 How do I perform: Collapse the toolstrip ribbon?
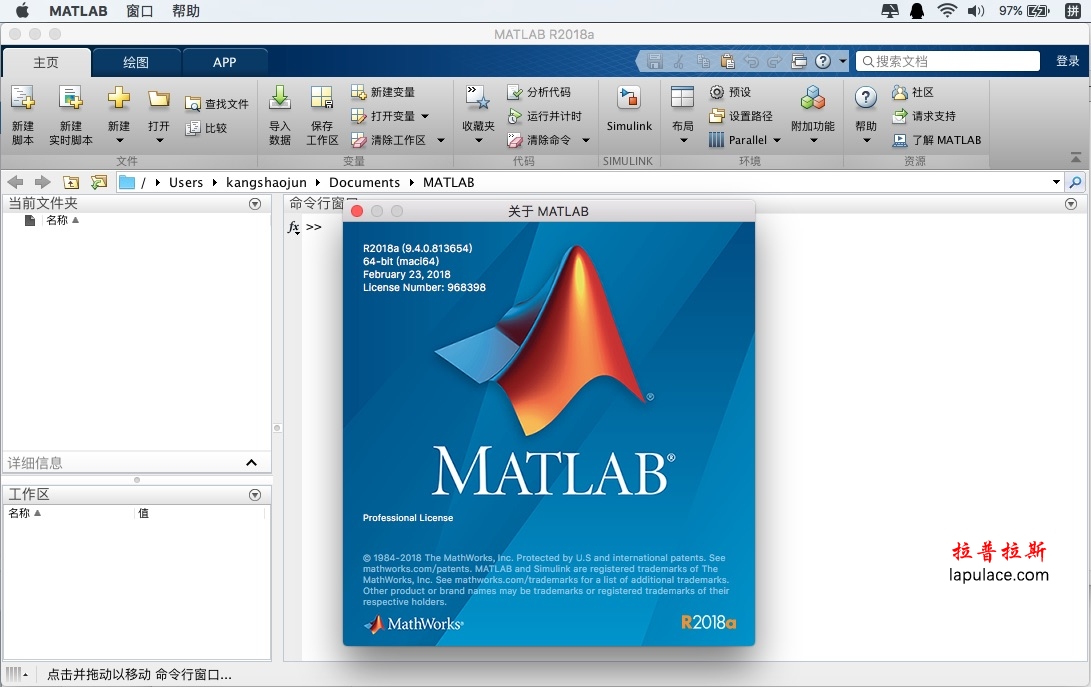tap(1076, 157)
